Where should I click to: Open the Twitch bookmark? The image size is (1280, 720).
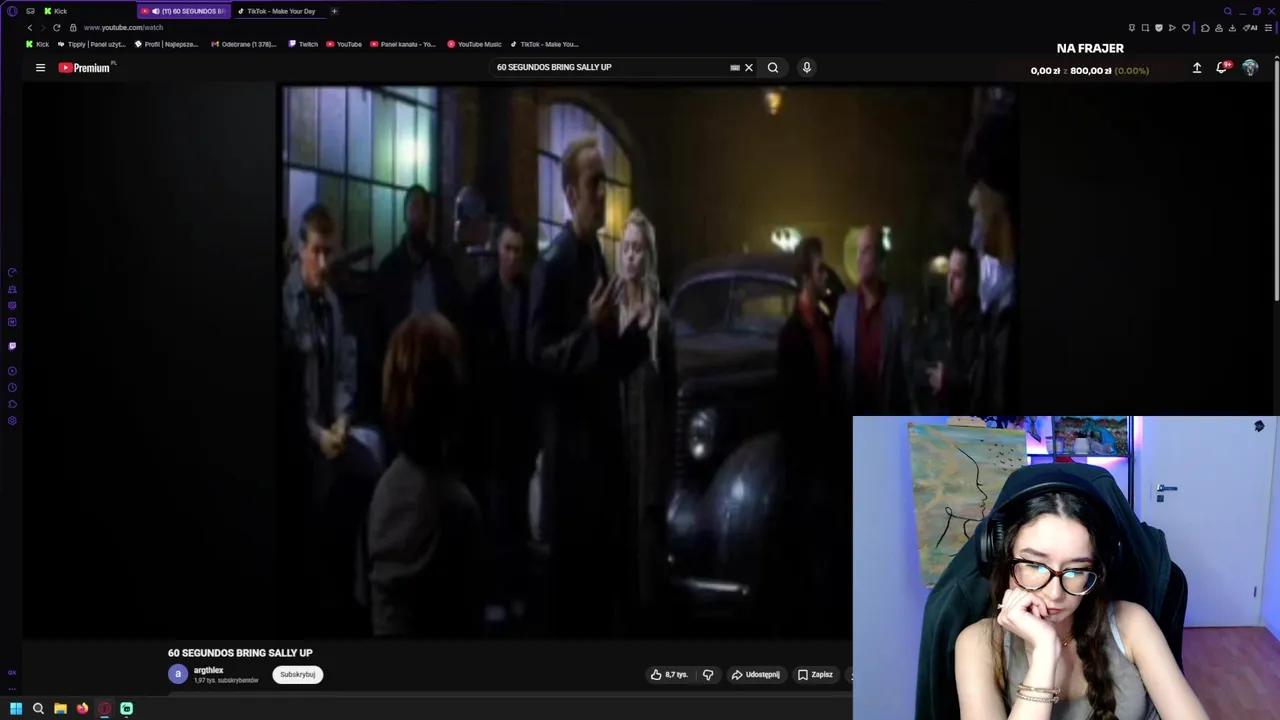pos(303,44)
